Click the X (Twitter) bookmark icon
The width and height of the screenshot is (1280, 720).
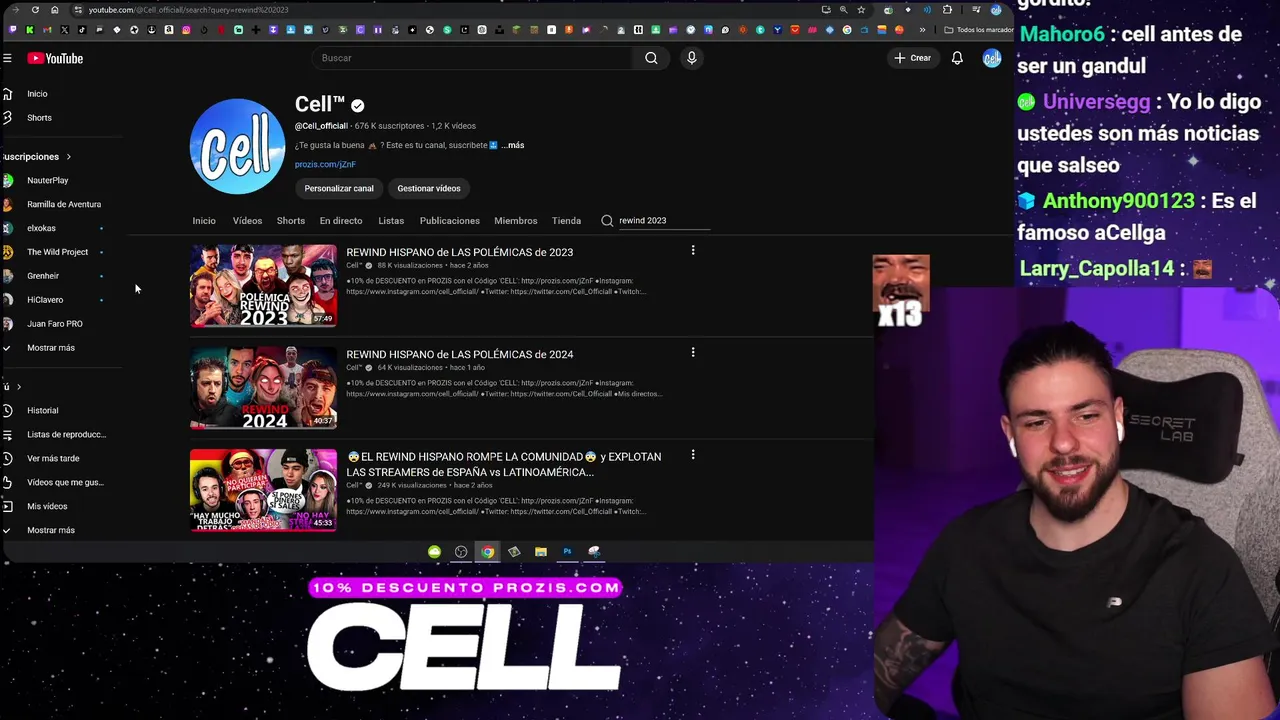point(64,30)
